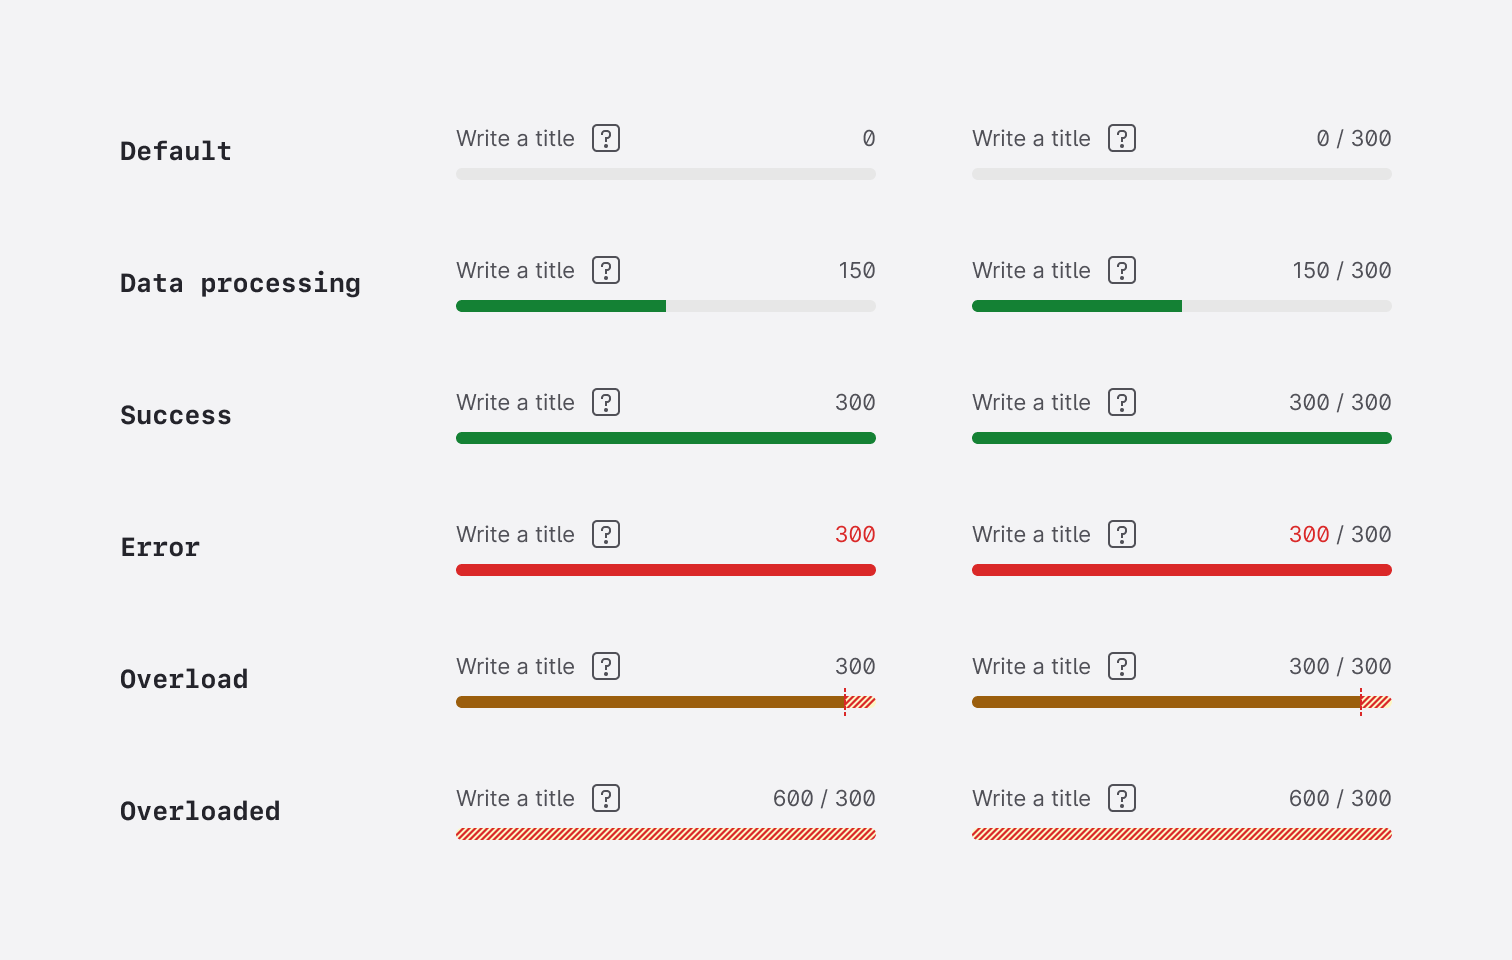This screenshot has height=960, width=1512.
Task: Click help icon in Error row left column
Action: pyautogui.click(x=606, y=534)
